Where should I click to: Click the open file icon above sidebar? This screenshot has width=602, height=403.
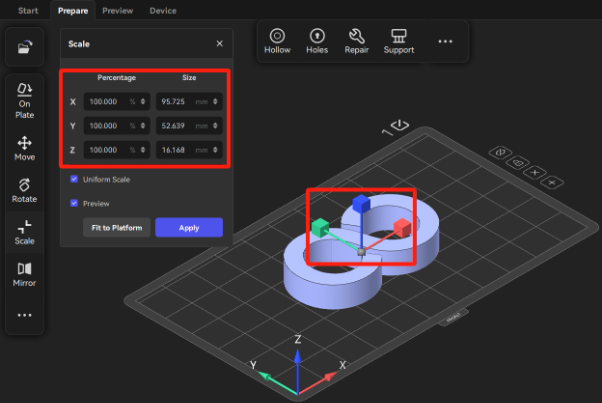pos(25,46)
